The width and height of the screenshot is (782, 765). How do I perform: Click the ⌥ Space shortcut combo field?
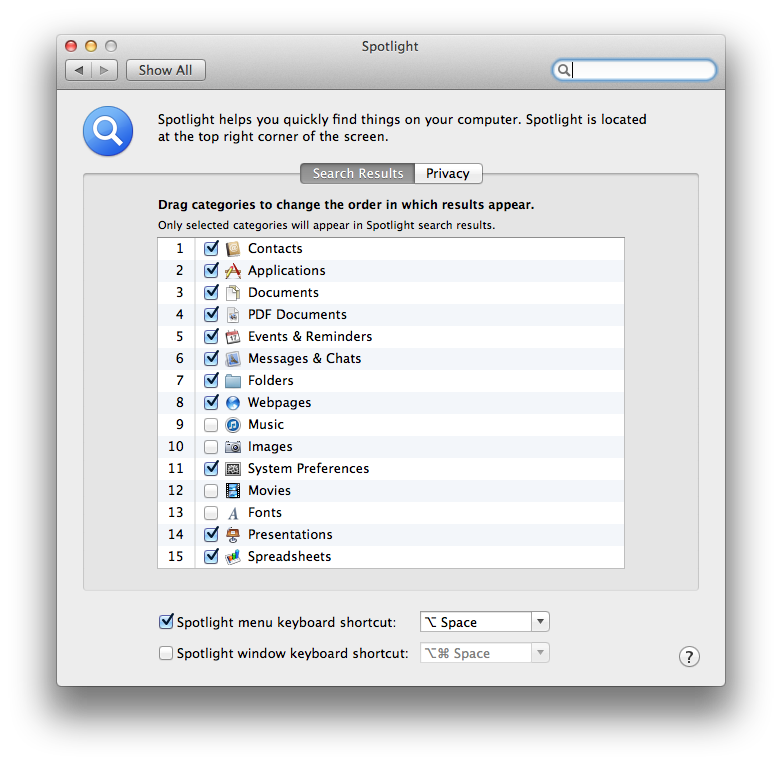click(476, 622)
